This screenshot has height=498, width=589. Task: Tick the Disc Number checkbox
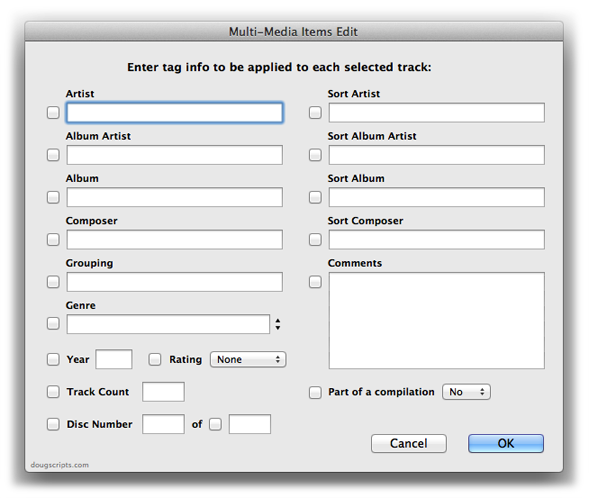pos(53,424)
